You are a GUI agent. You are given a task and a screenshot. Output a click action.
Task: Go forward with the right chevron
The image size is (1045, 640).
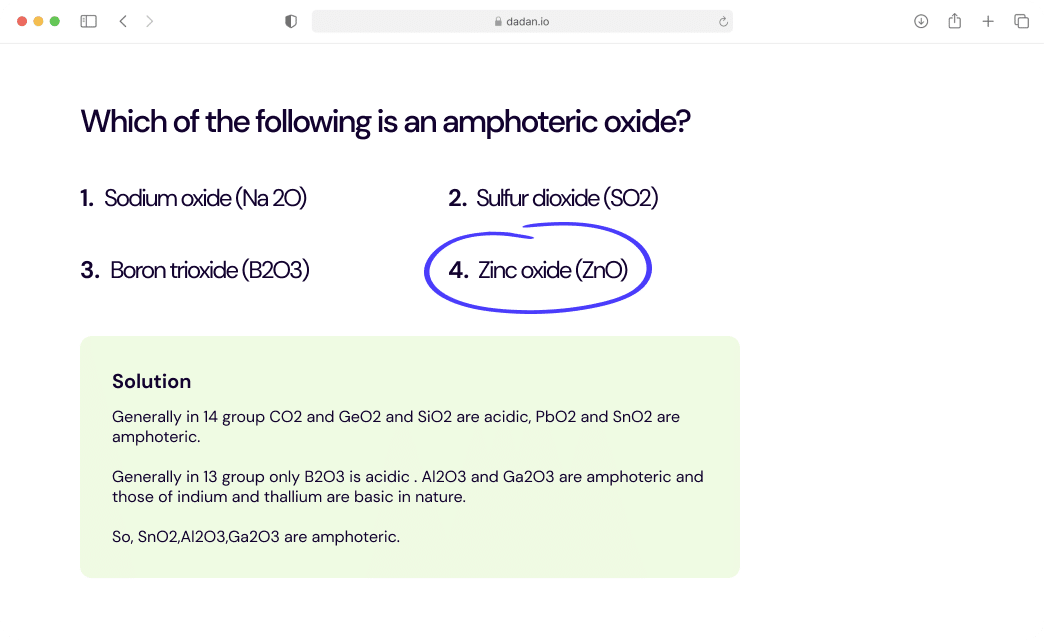pos(149,21)
